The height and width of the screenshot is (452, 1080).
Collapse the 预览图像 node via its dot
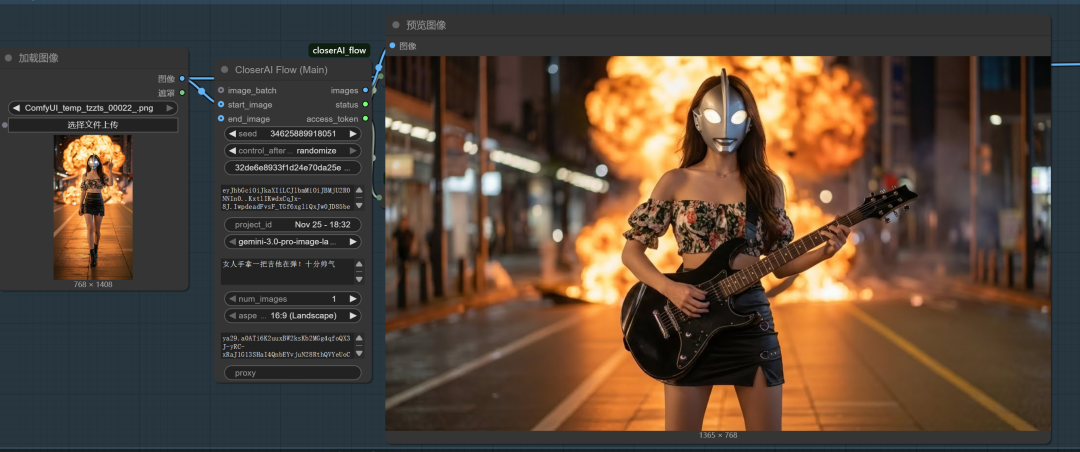(x=396, y=25)
